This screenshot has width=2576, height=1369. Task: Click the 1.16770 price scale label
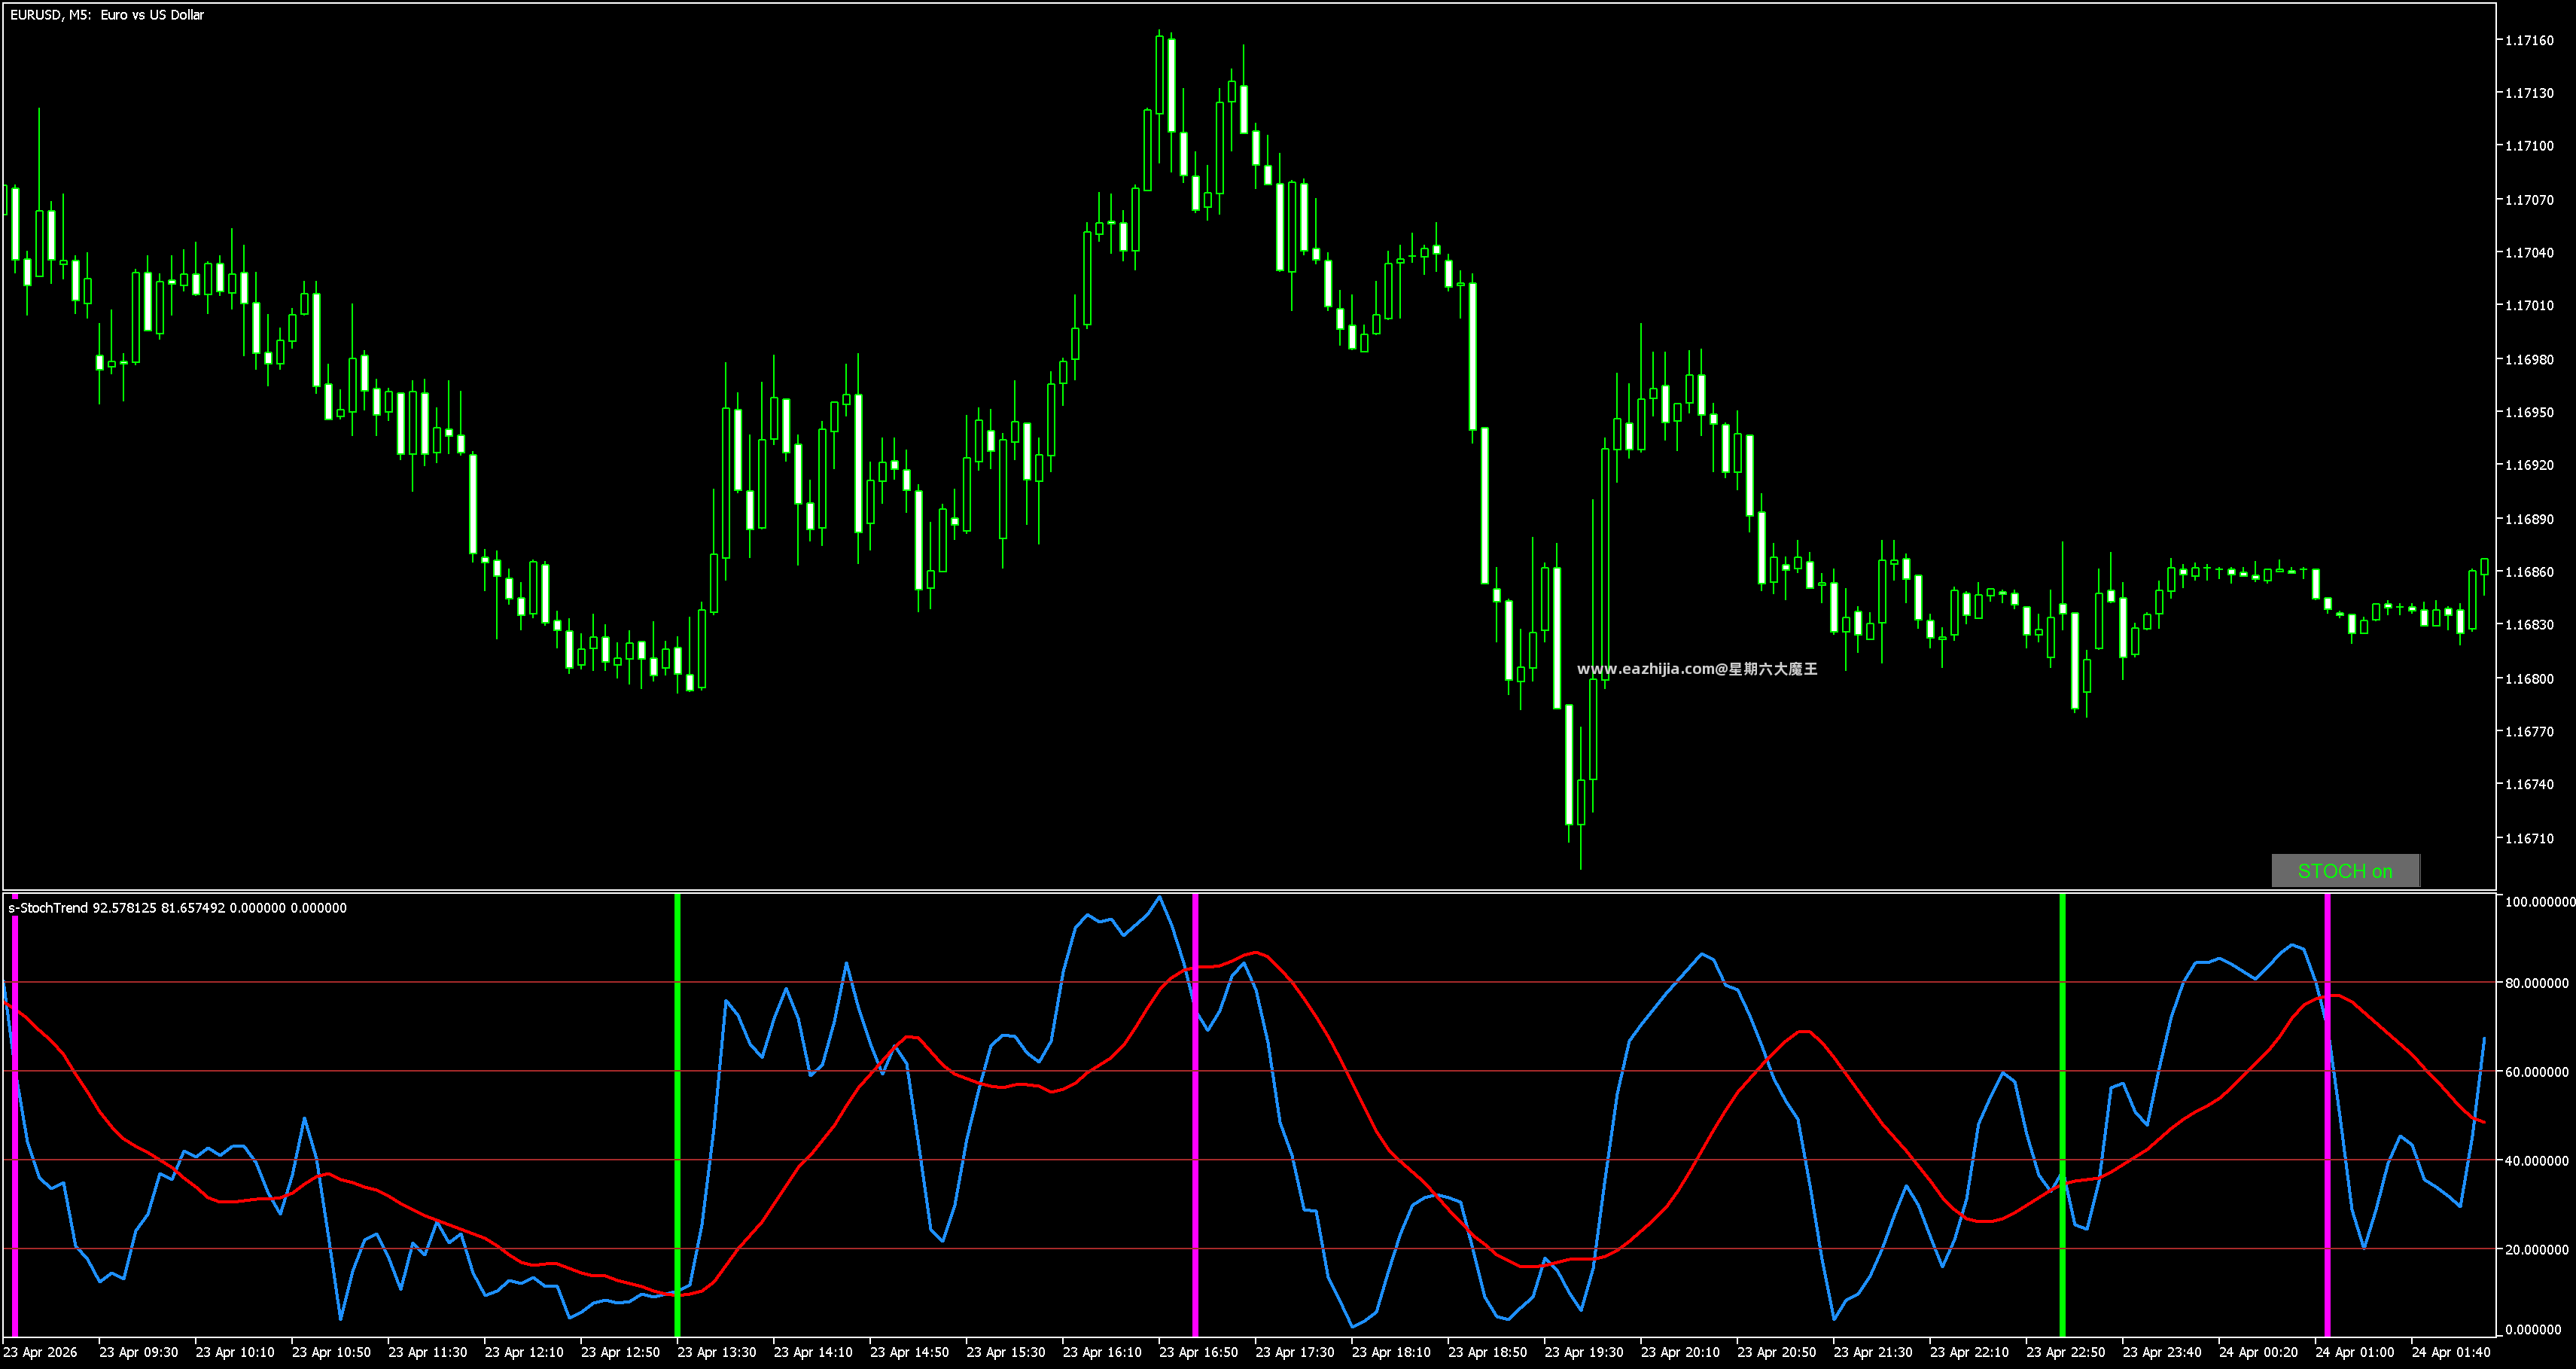[x=2529, y=732]
